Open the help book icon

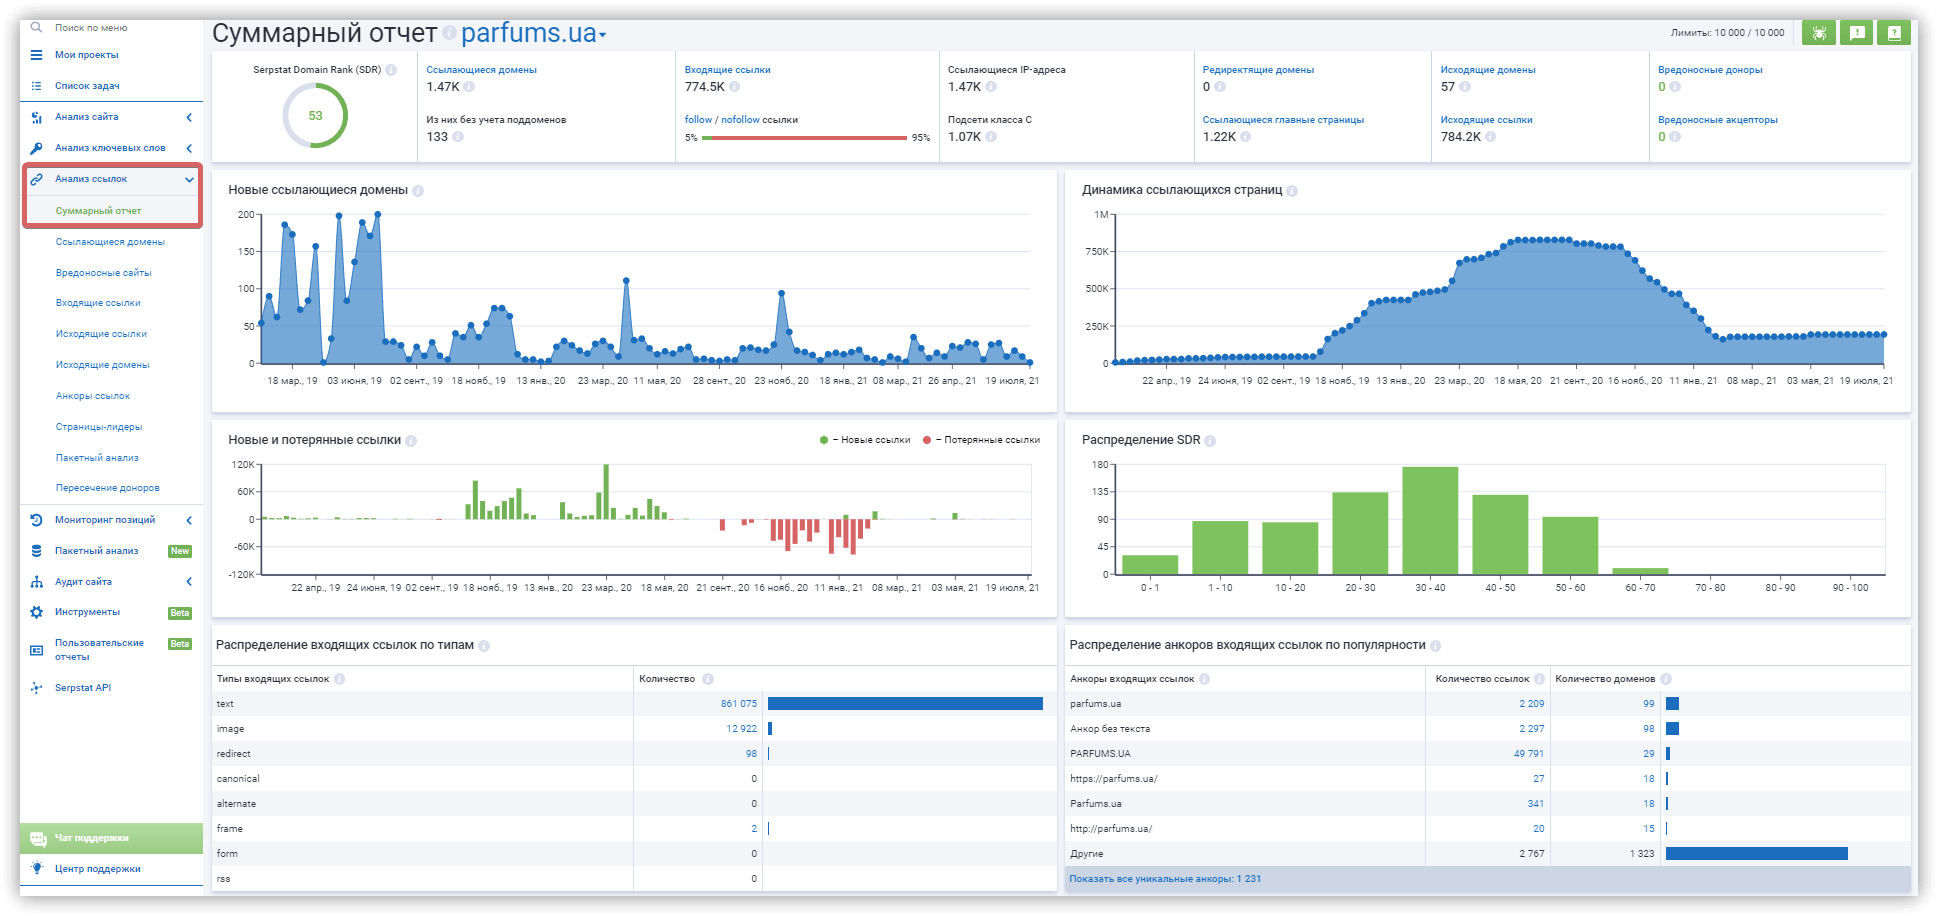point(1894,33)
